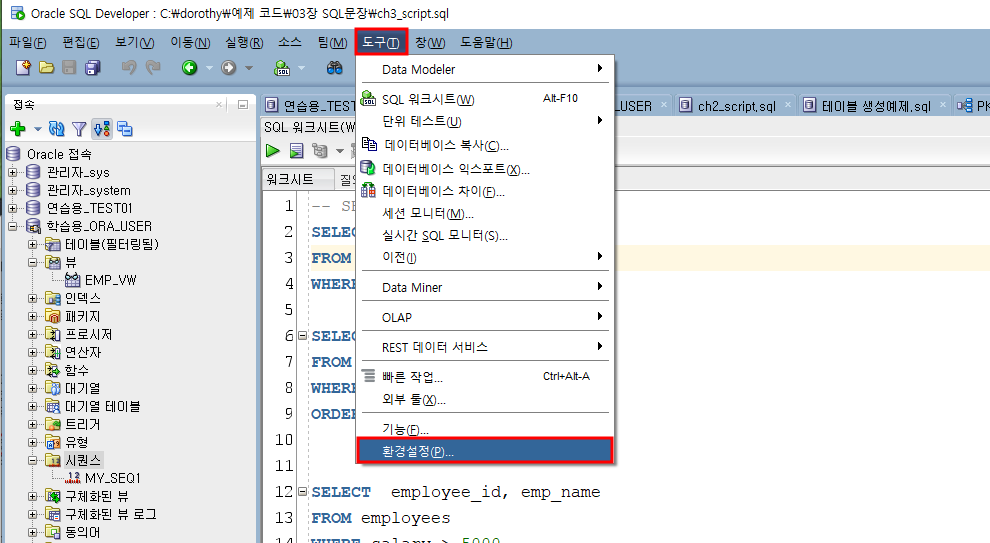The height and width of the screenshot is (543, 990).
Task: Switch to 테이블 생성예제.sql tab
Action: [876, 106]
